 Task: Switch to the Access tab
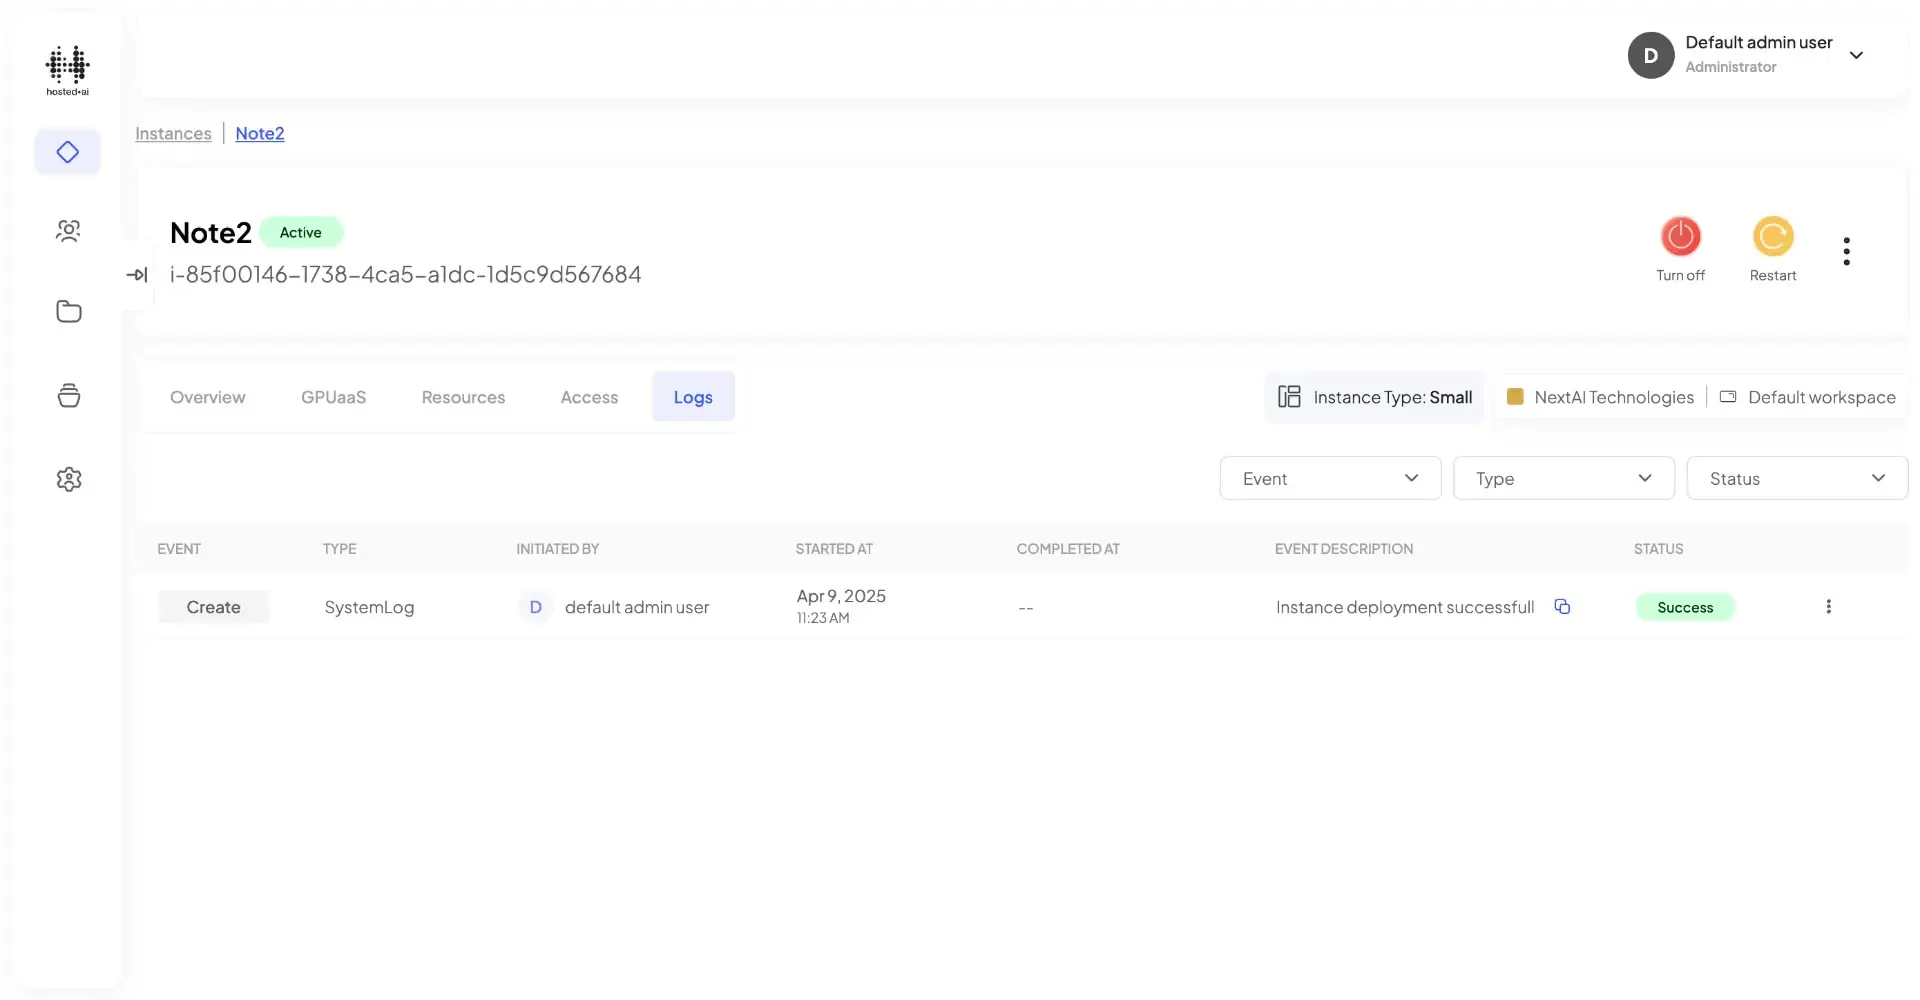589,397
